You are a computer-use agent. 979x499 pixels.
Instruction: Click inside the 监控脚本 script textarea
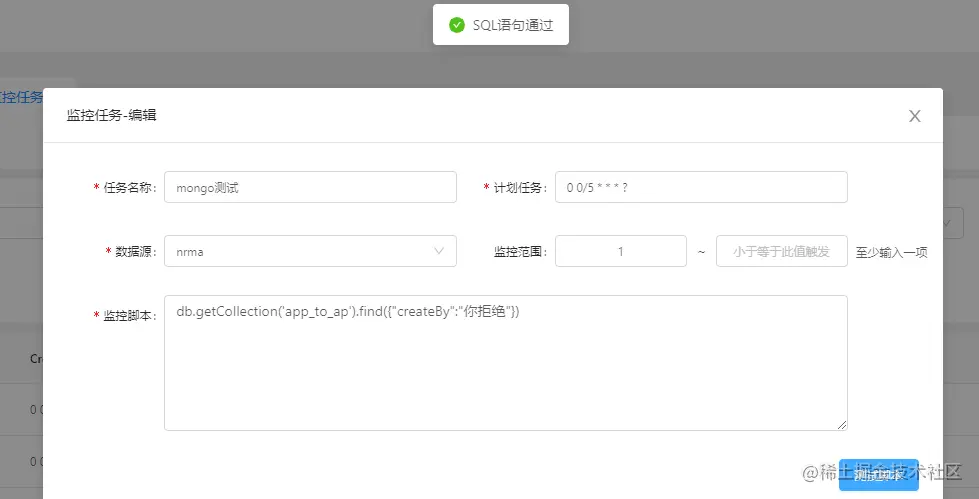pos(506,363)
